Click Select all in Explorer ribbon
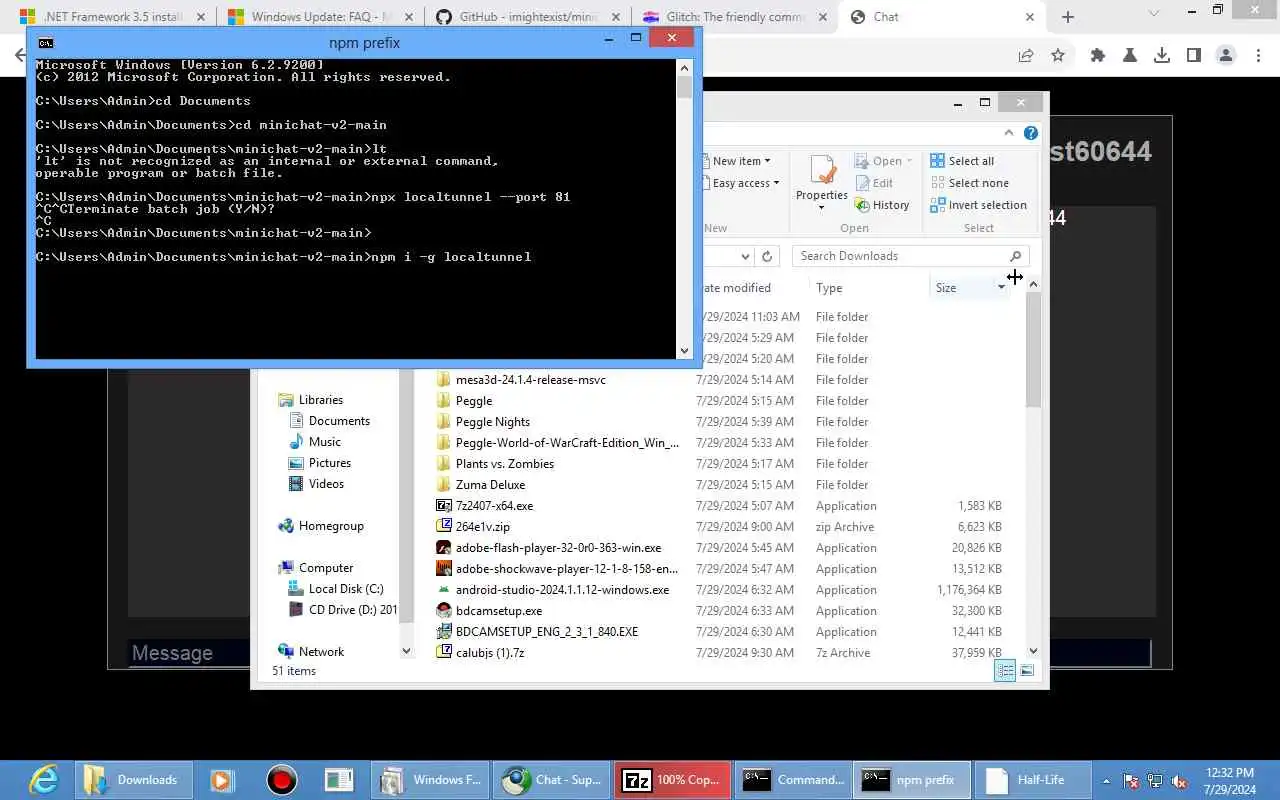Viewport: 1280px width, 800px height. 962,161
